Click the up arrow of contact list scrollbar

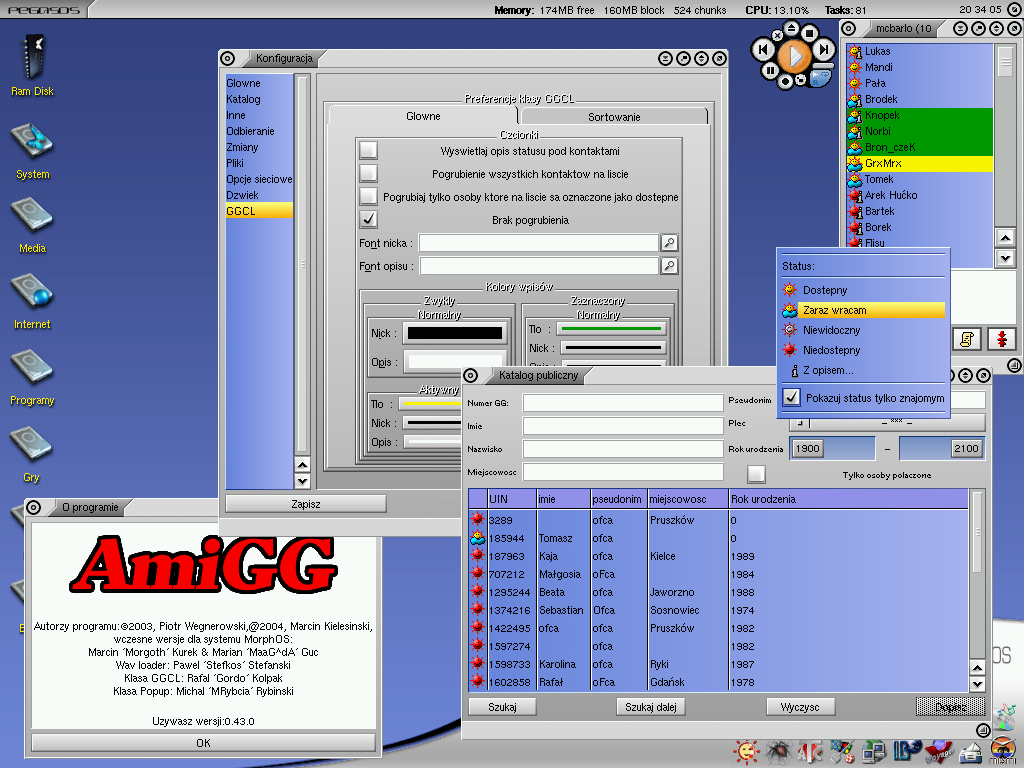click(1005, 238)
